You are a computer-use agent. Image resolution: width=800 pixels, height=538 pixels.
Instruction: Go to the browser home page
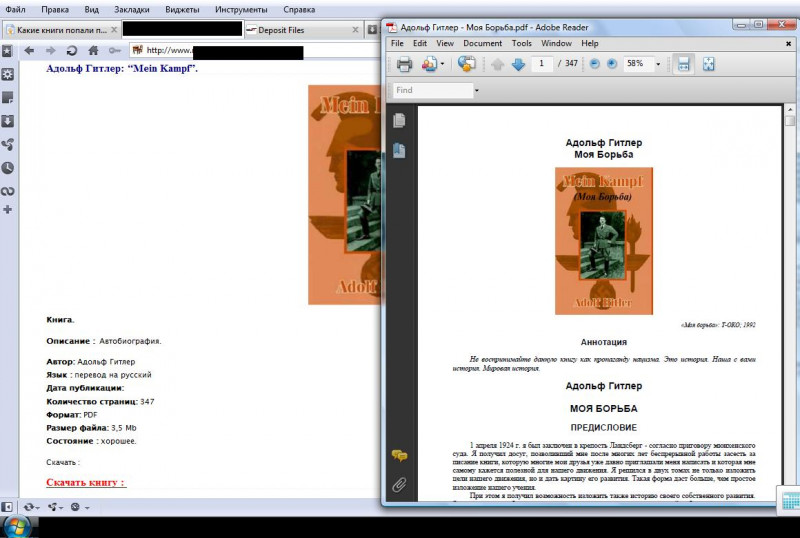(x=93, y=50)
